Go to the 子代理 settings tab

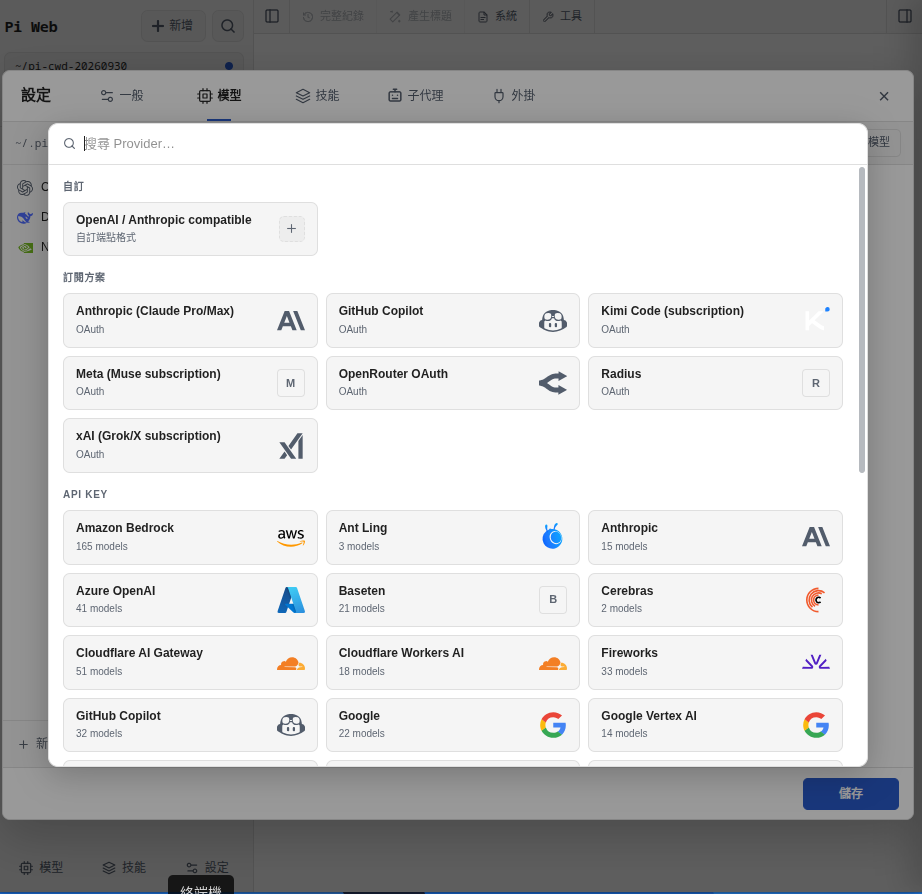tap(416, 96)
